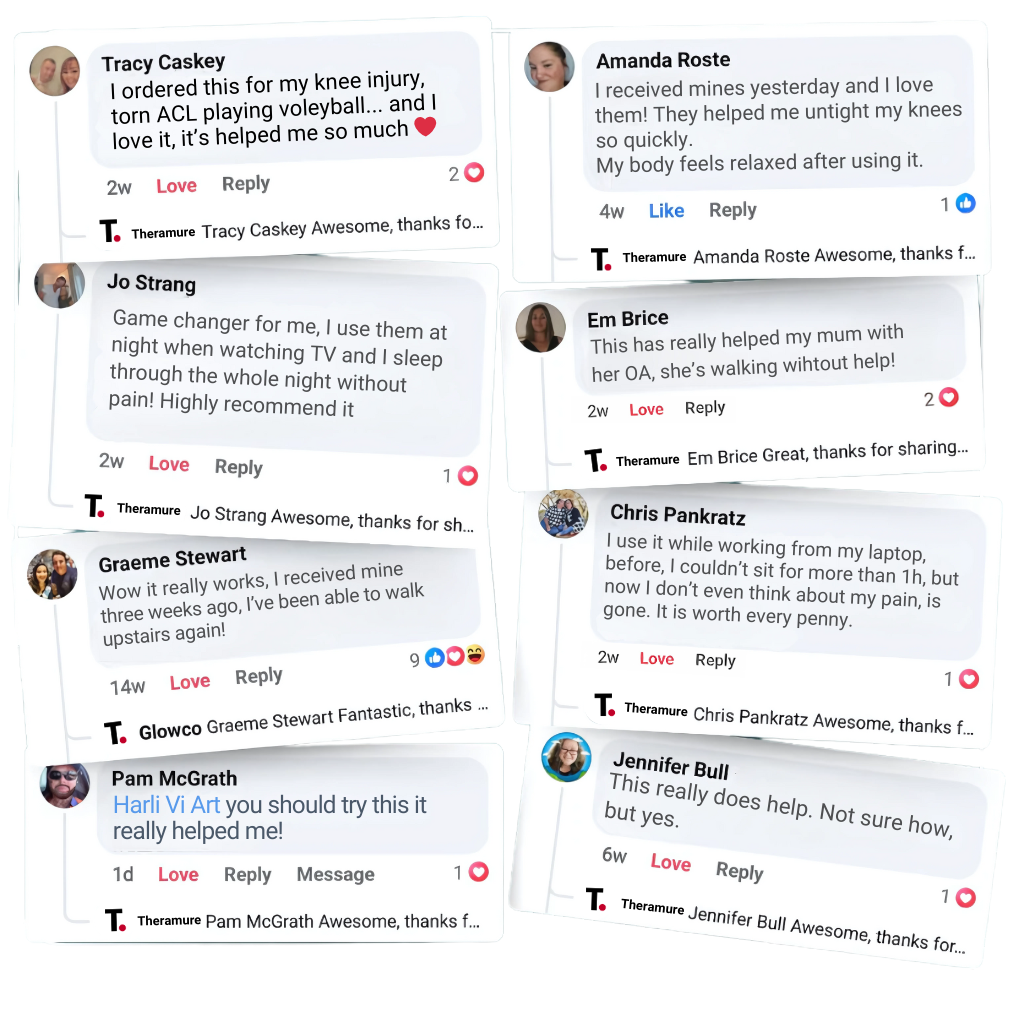Click Chris Pankratz's profile photo thumbnail
Image resolution: width=1024 pixels, height=1024 pixels.
coord(563,514)
